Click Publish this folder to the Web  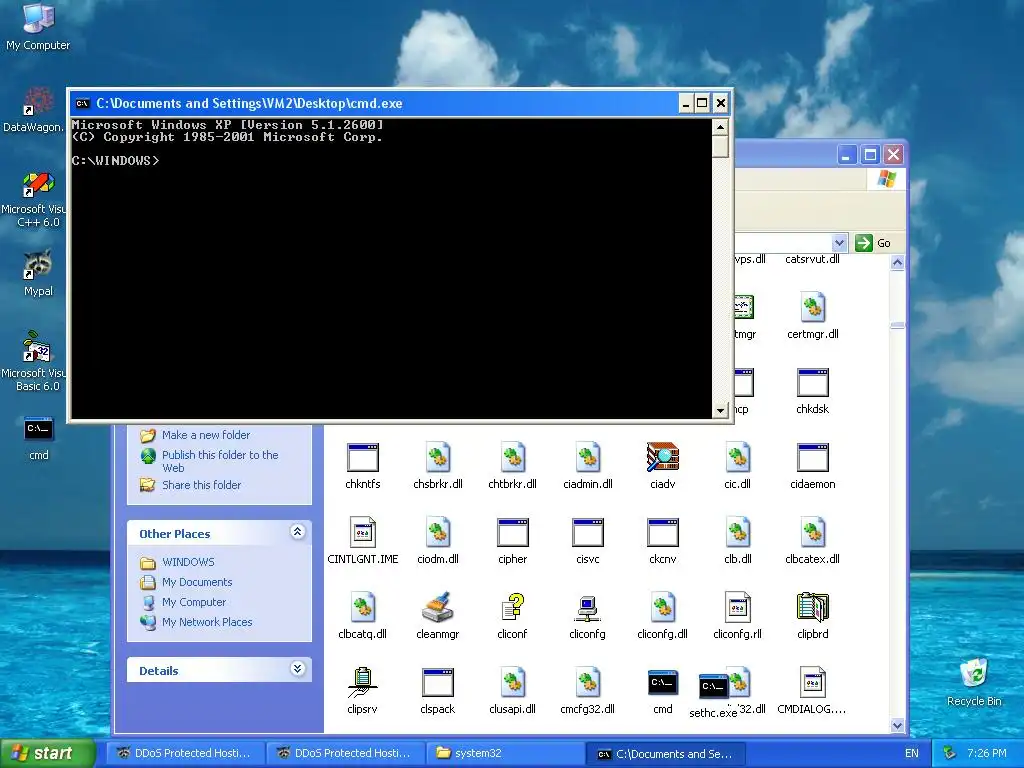[x=220, y=461]
